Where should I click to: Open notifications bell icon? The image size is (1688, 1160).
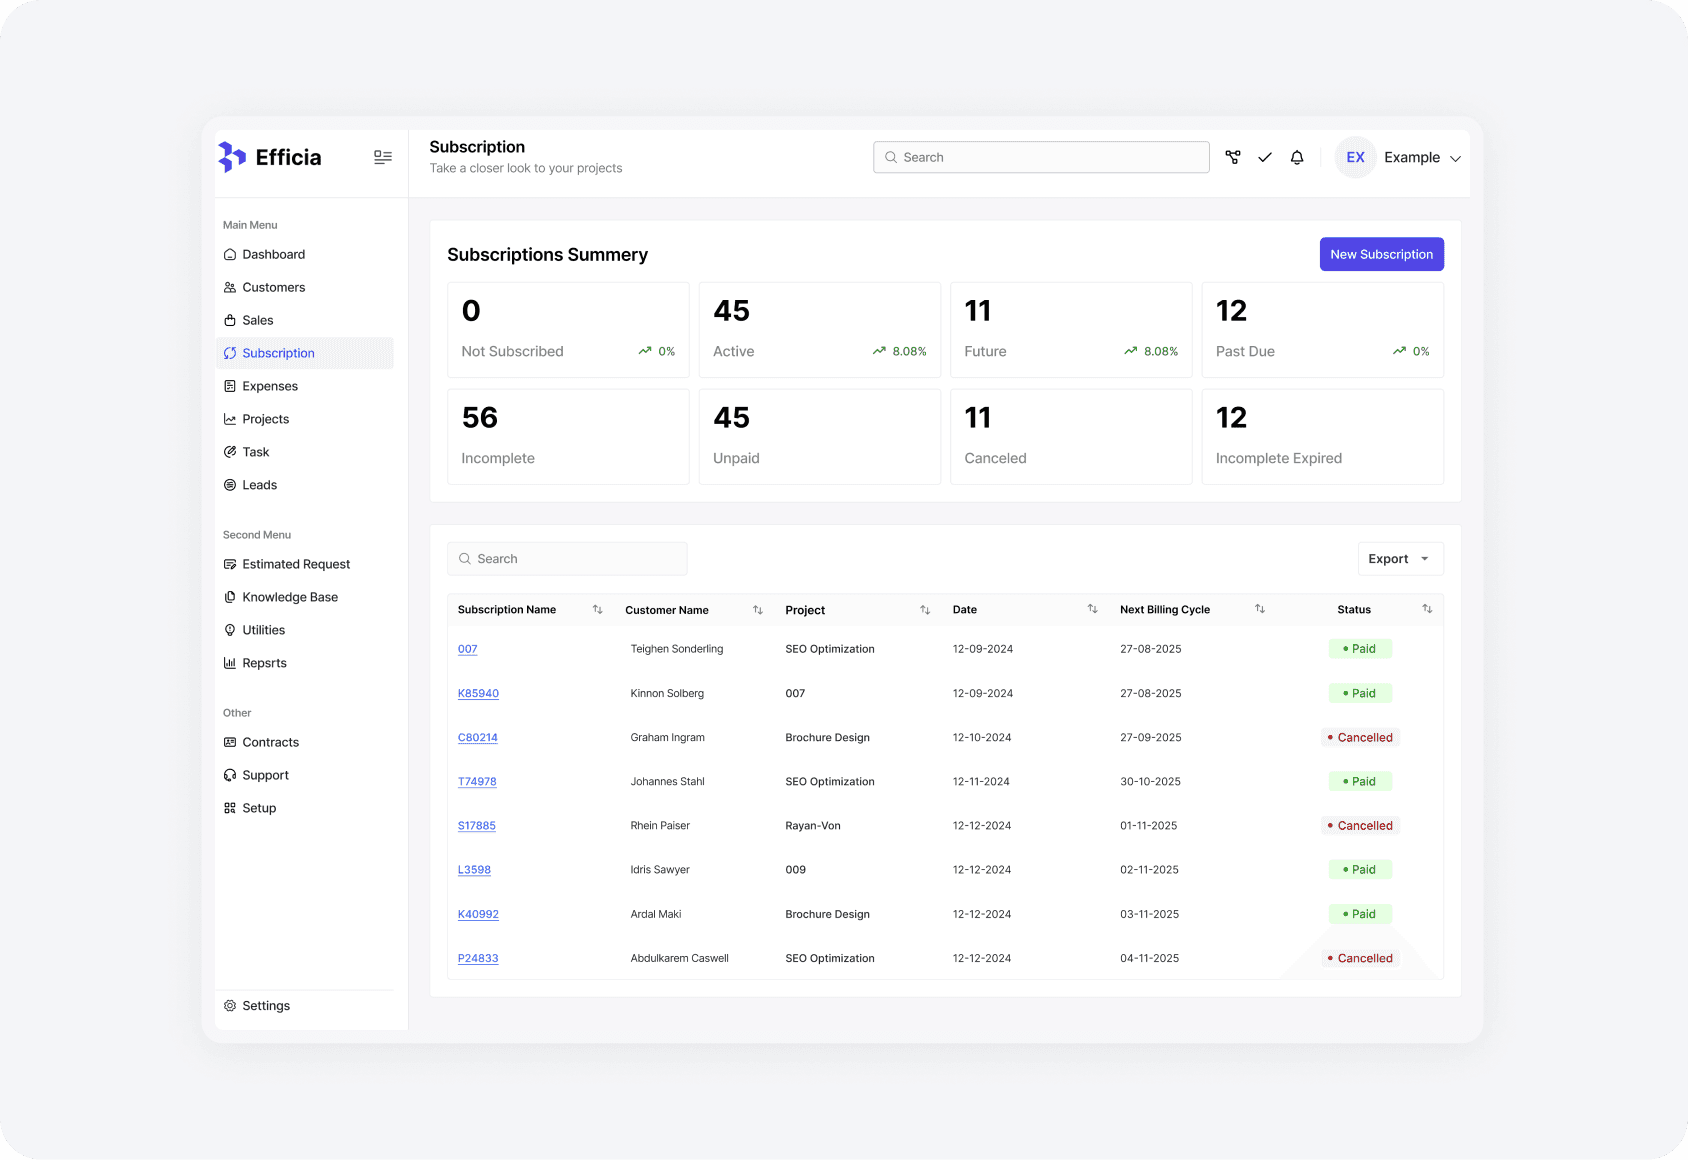pos(1297,157)
